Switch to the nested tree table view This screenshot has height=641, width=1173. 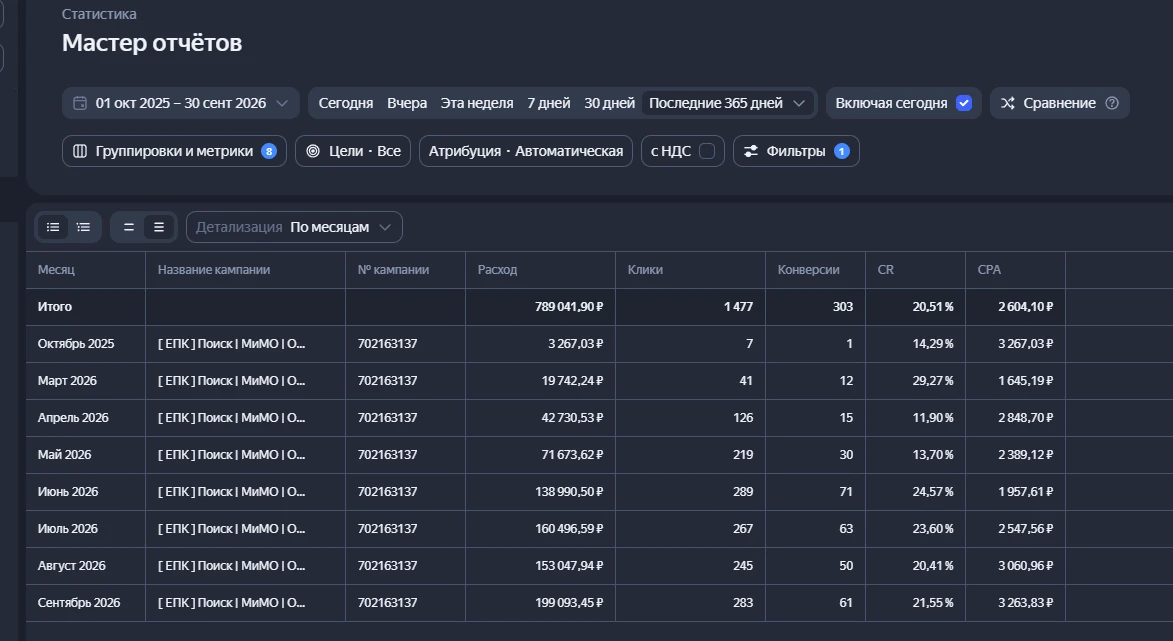tap(83, 227)
